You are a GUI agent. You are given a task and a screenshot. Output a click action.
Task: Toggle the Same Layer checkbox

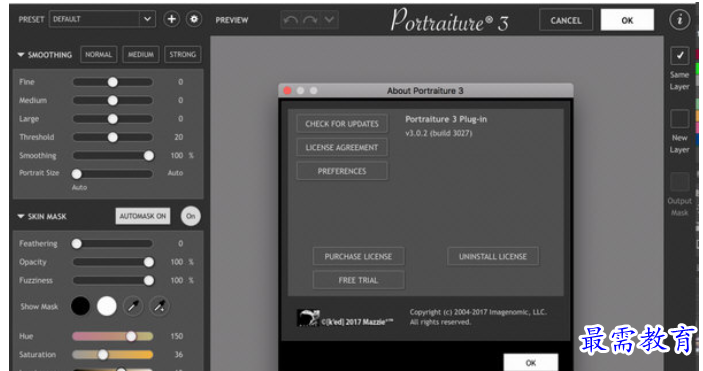pos(680,56)
